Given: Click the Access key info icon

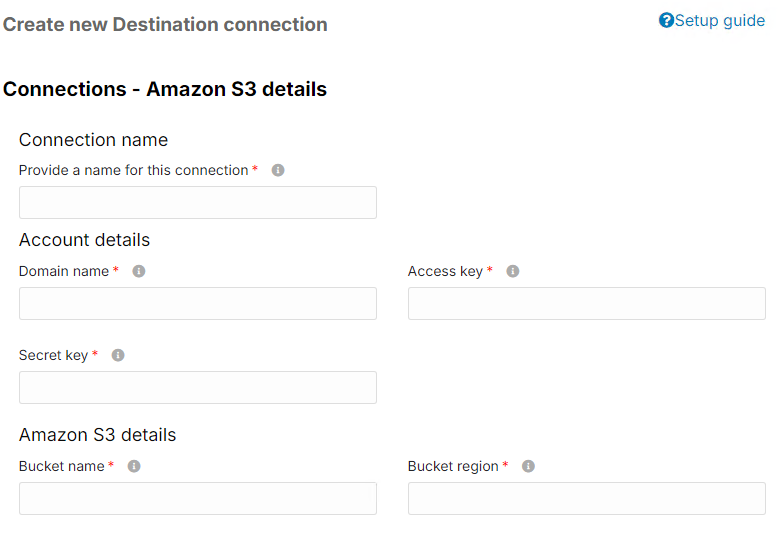Looking at the screenshot, I should point(512,271).
